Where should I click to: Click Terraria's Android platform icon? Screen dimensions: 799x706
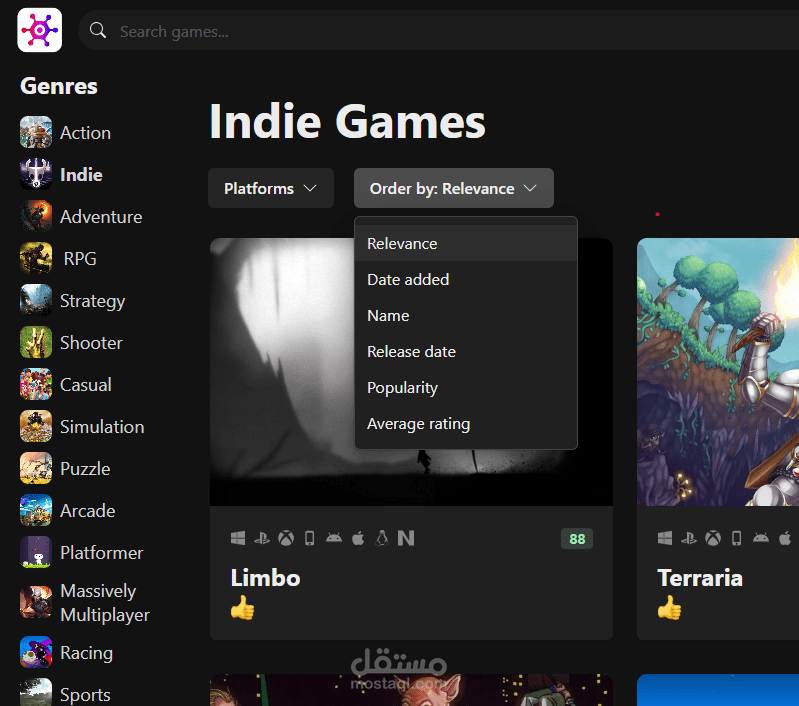[x=761, y=538]
